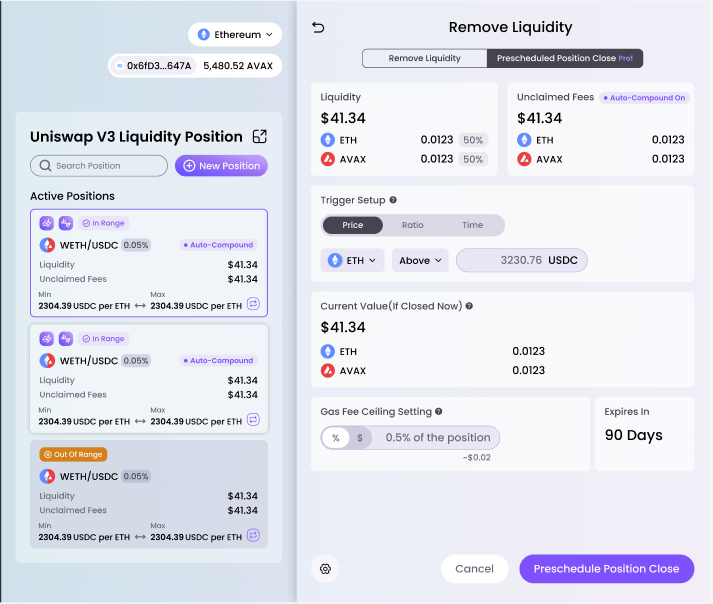713x604 pixels.
Task: Expand the Above condition dropdown
Action: tap(420, 260)
